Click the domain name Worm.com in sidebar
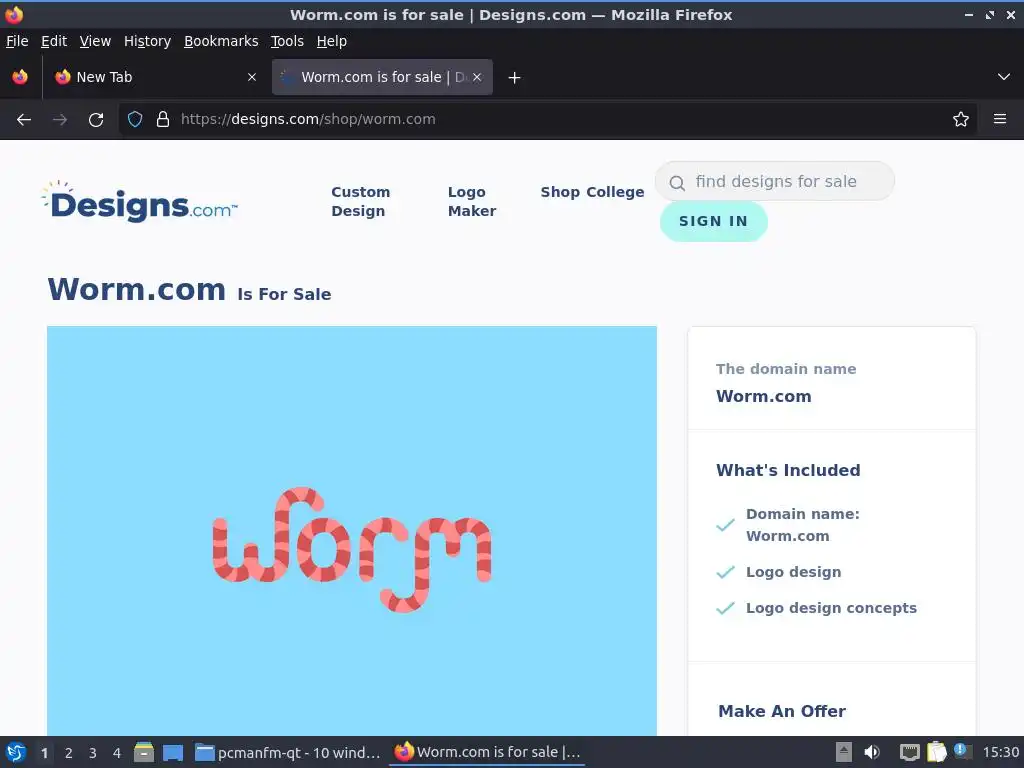This screenshot has height=768, width=1024. 763,396
